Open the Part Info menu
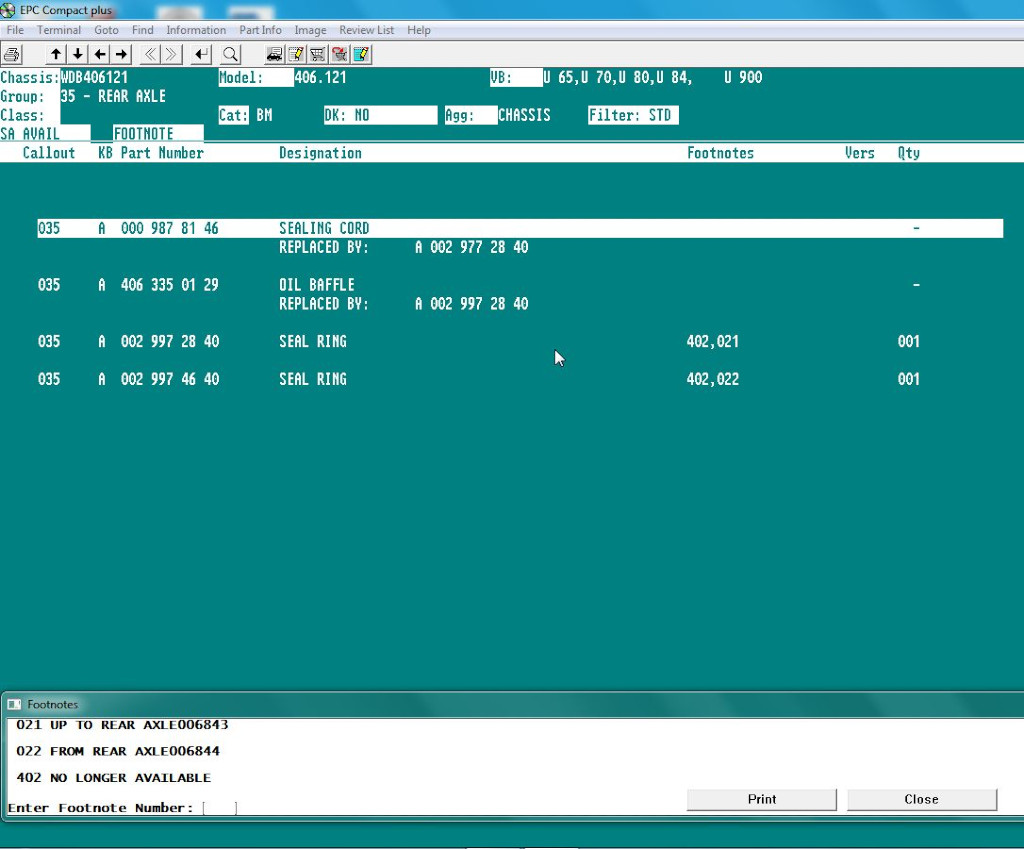 [260, 30]
